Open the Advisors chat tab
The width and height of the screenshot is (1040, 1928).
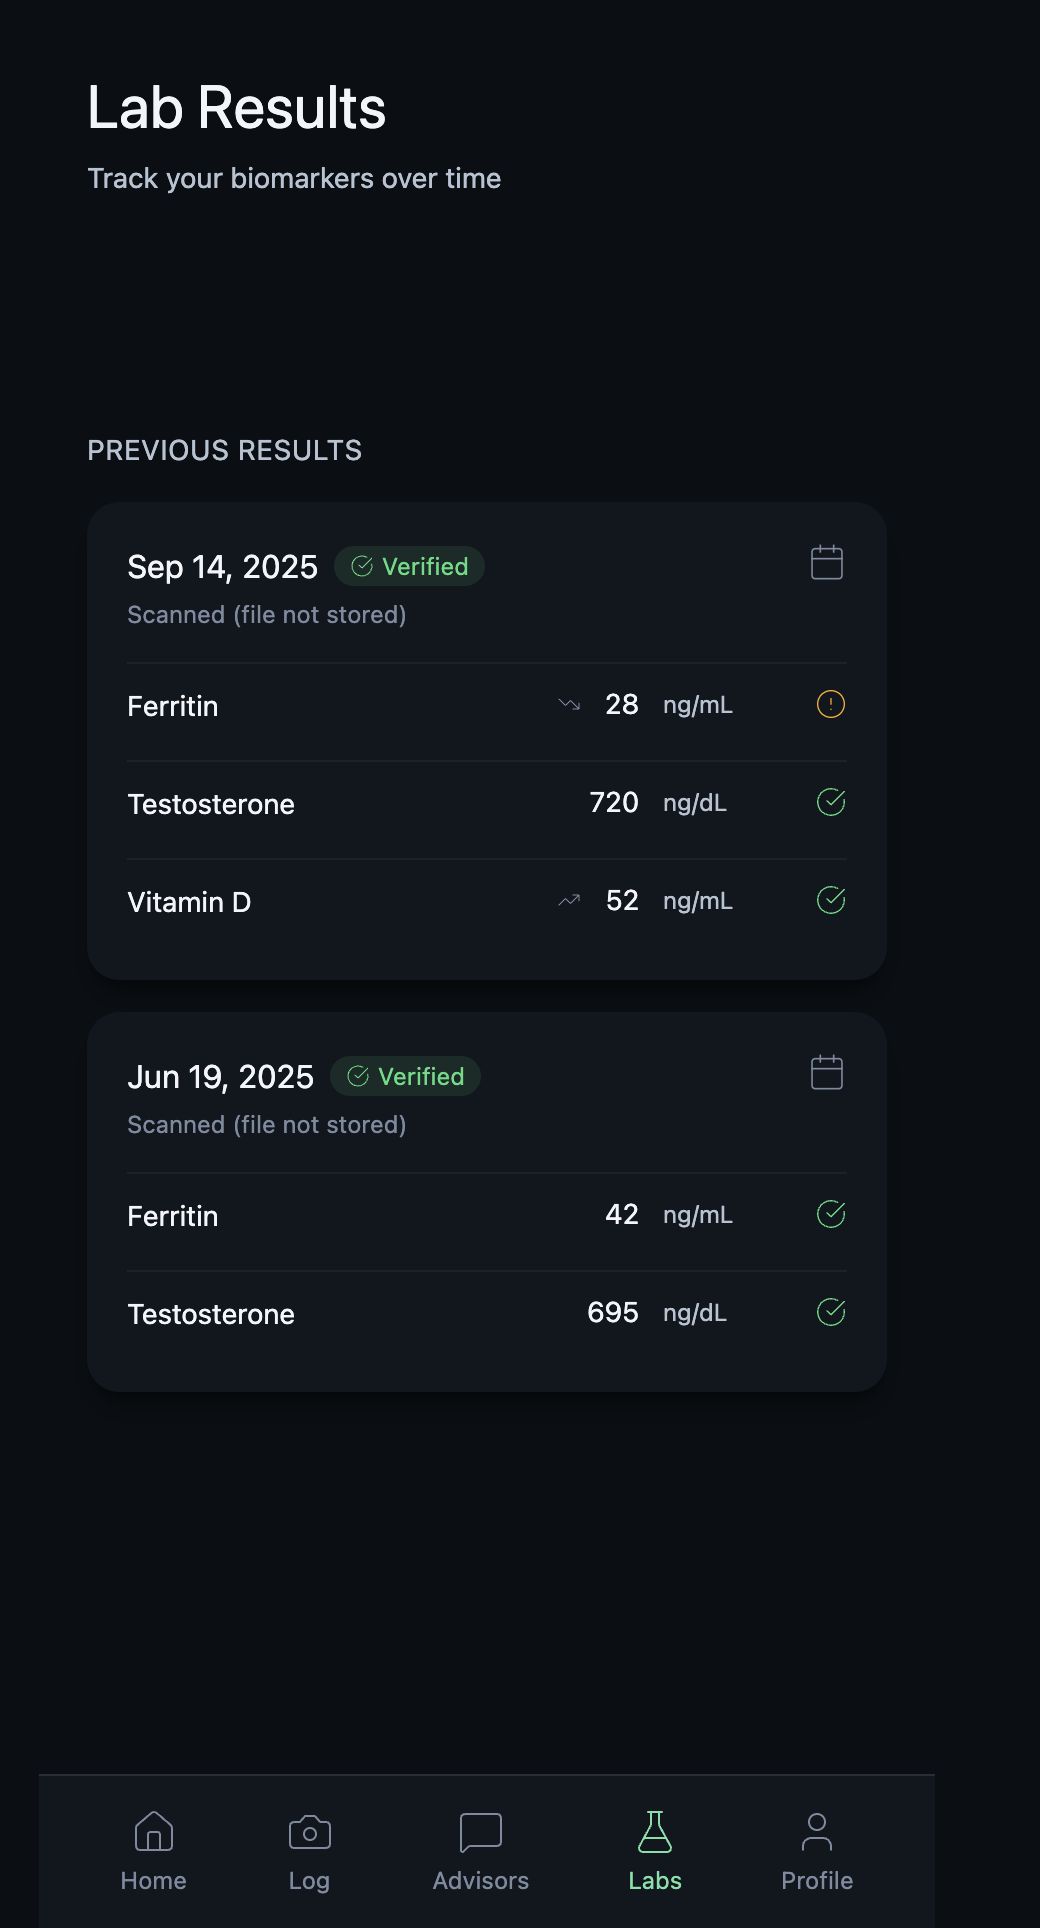click(x=480, y=1851)
